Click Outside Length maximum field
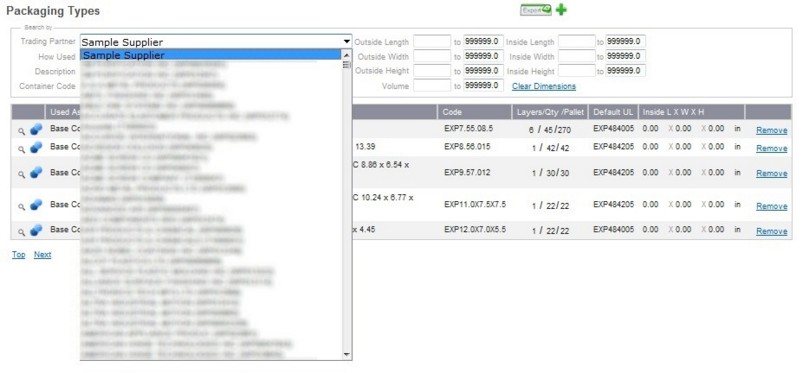 483,42
